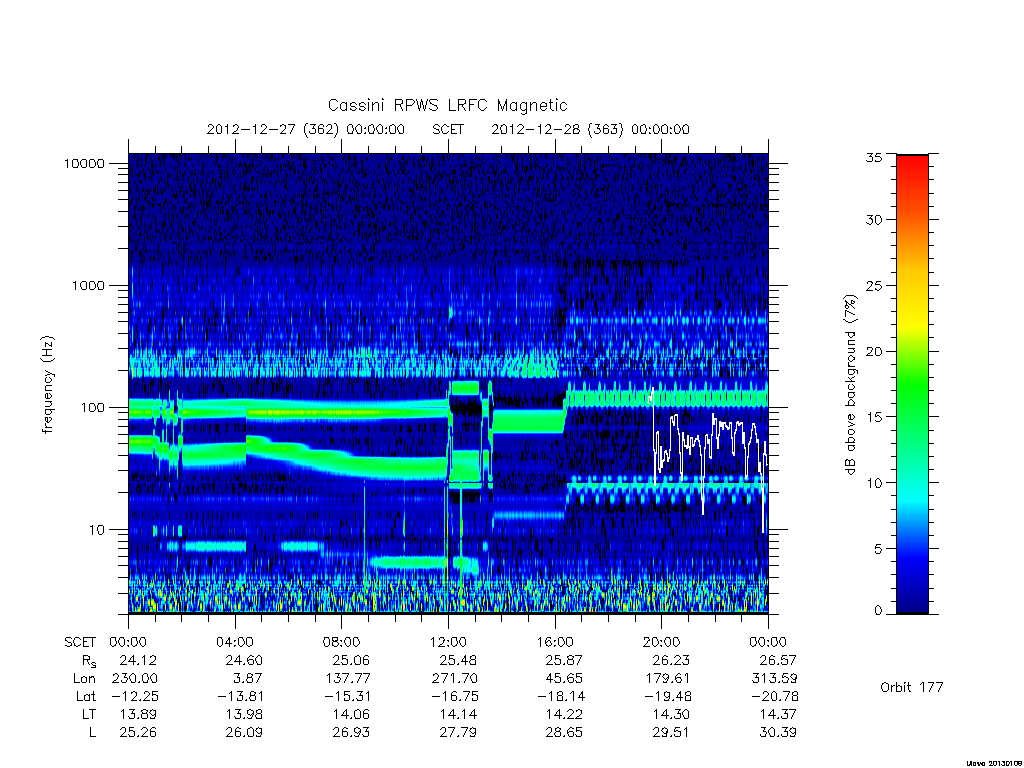Click the '20:00' time axis label
This screenshot has width=1024, height=768.
(662, 642)
